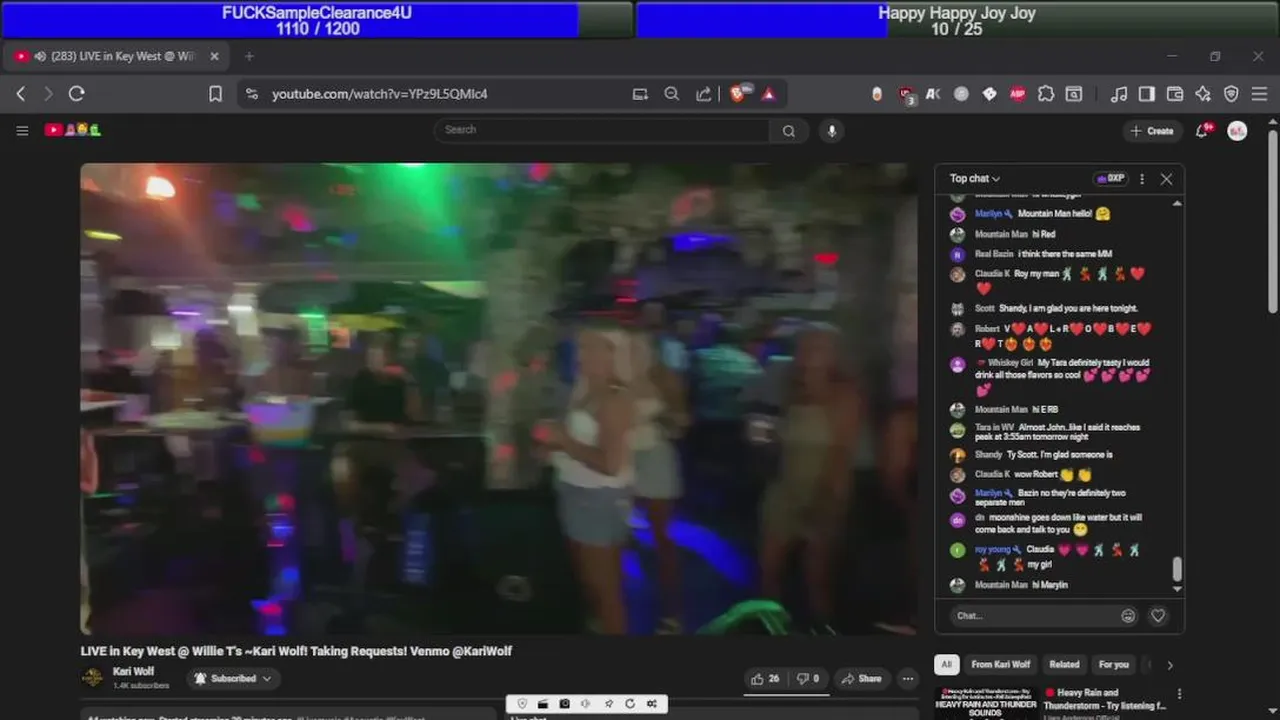Image resolution: width=1280 pixels, height=720 pixels.
Task: Open site settings icon beside the URL
Action: [x=251, y=94]
